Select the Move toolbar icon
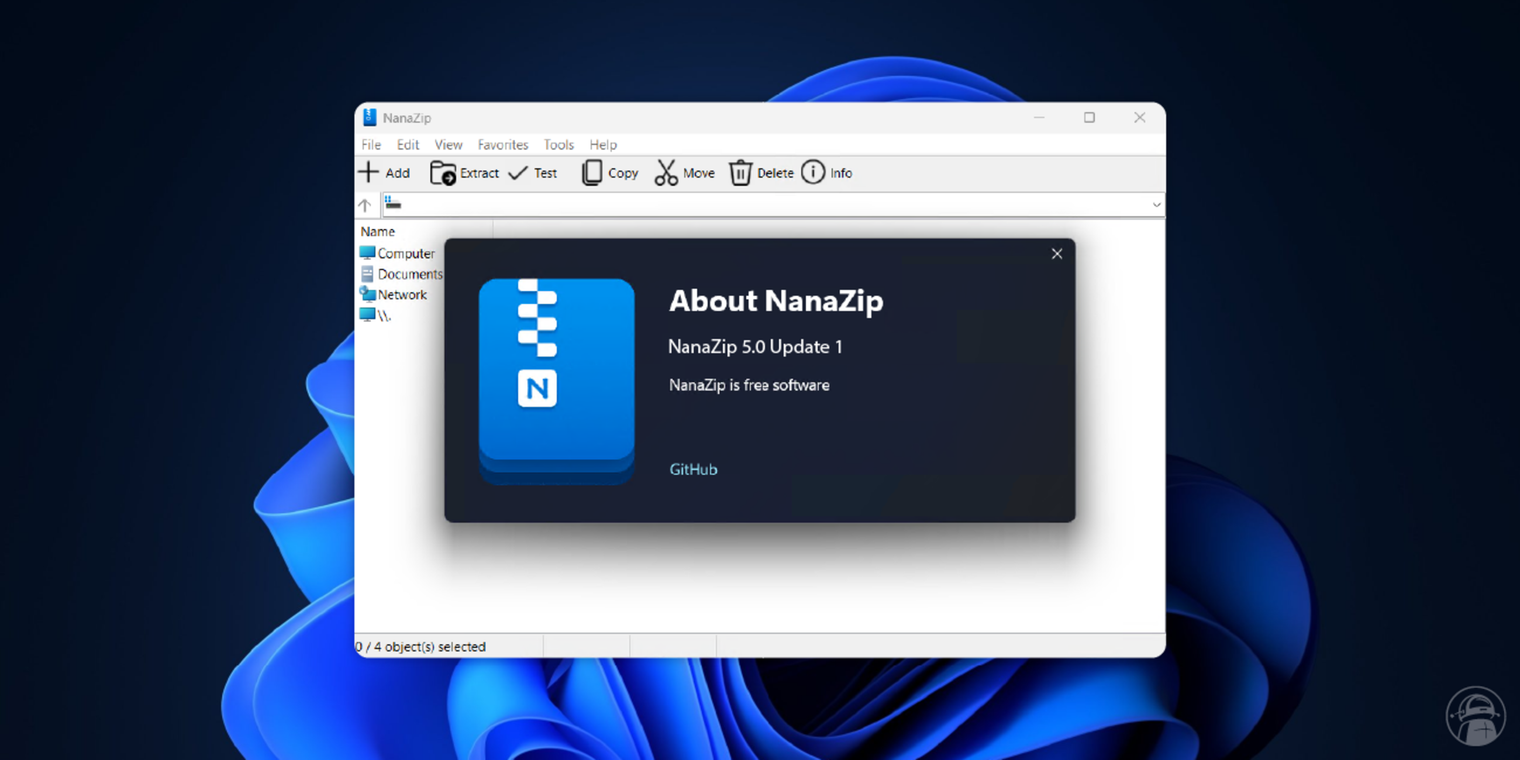The height and width of the screenshot is (760, 1520). click(x=666, y=172)
